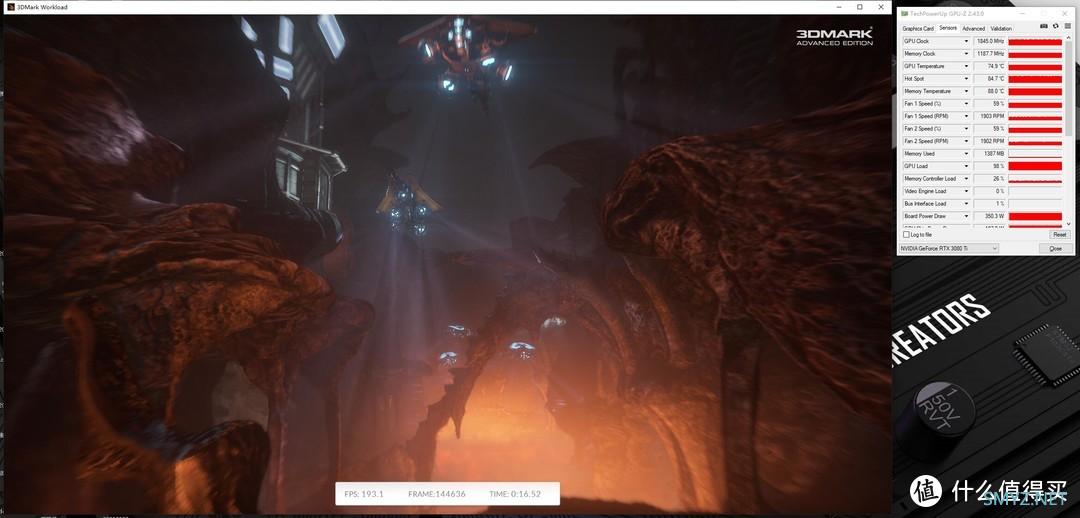Enable the Log to file checkbox

point(906,234)
